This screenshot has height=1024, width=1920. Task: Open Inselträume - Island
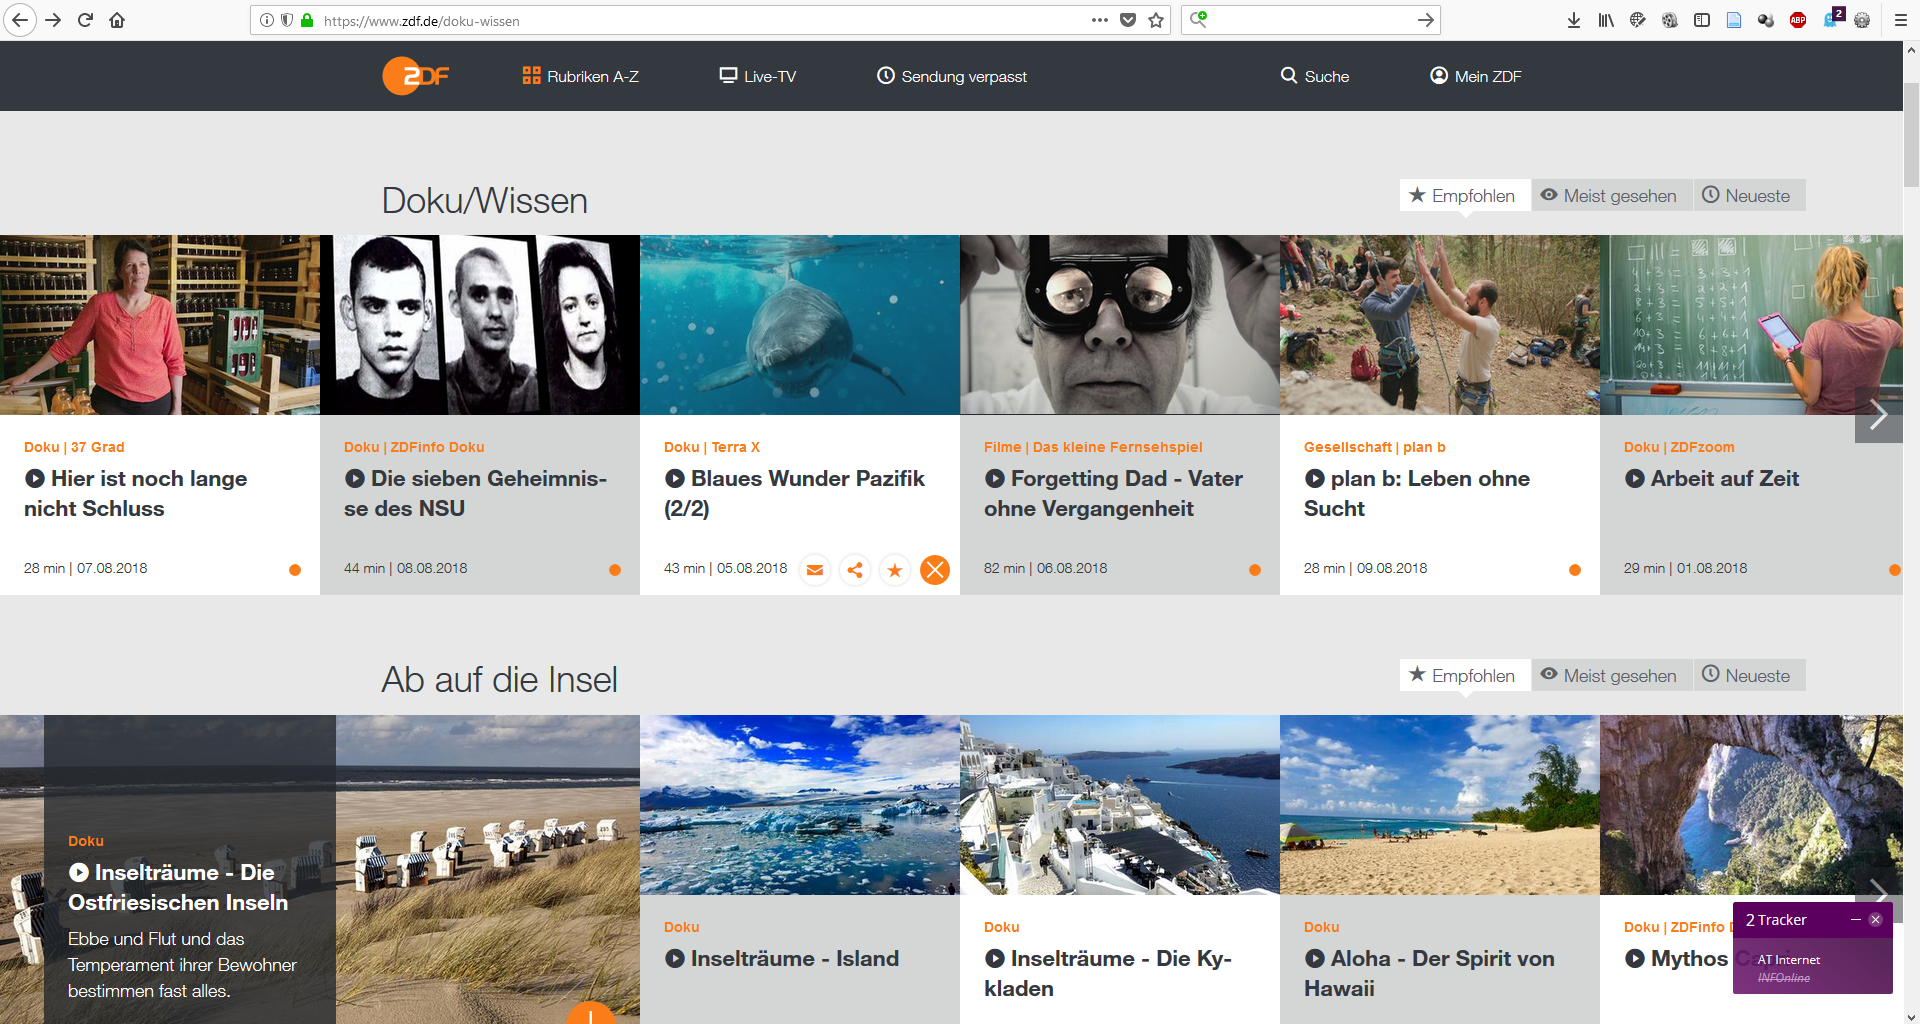point(782,959)
